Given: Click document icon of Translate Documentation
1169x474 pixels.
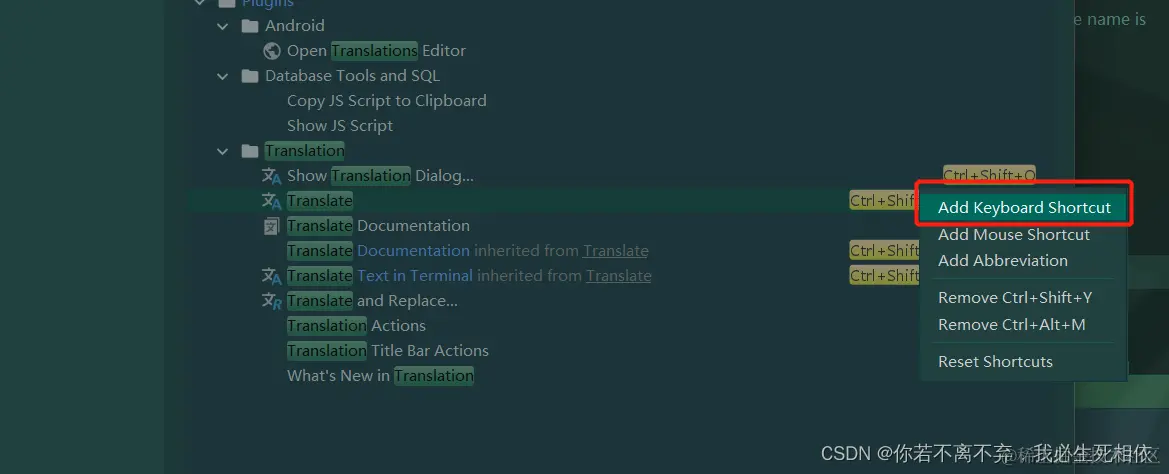Looking at the screenshot, I should point(271,227).
